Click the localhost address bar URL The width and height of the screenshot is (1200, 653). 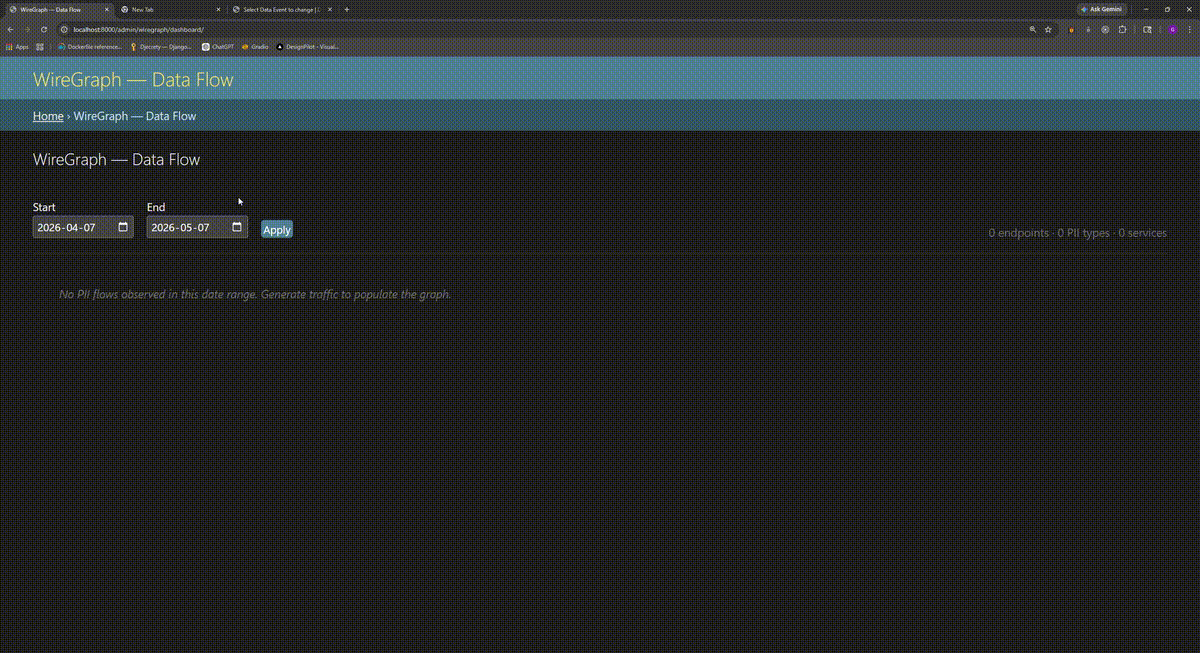pyautogui.click(x=138, y=30)
